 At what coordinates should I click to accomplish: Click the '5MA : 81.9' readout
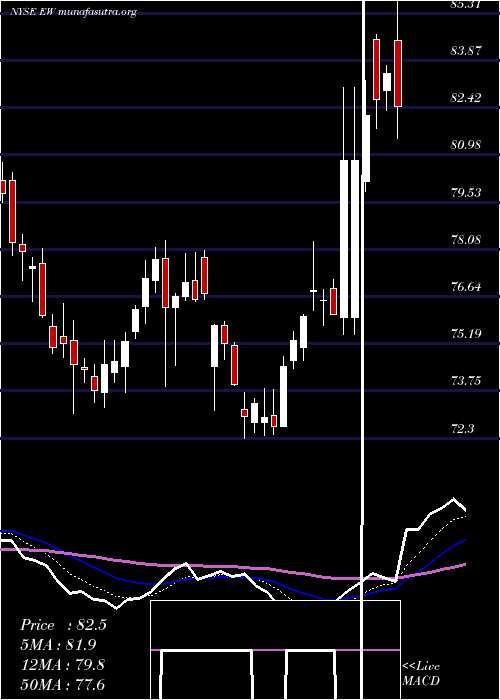58,645
